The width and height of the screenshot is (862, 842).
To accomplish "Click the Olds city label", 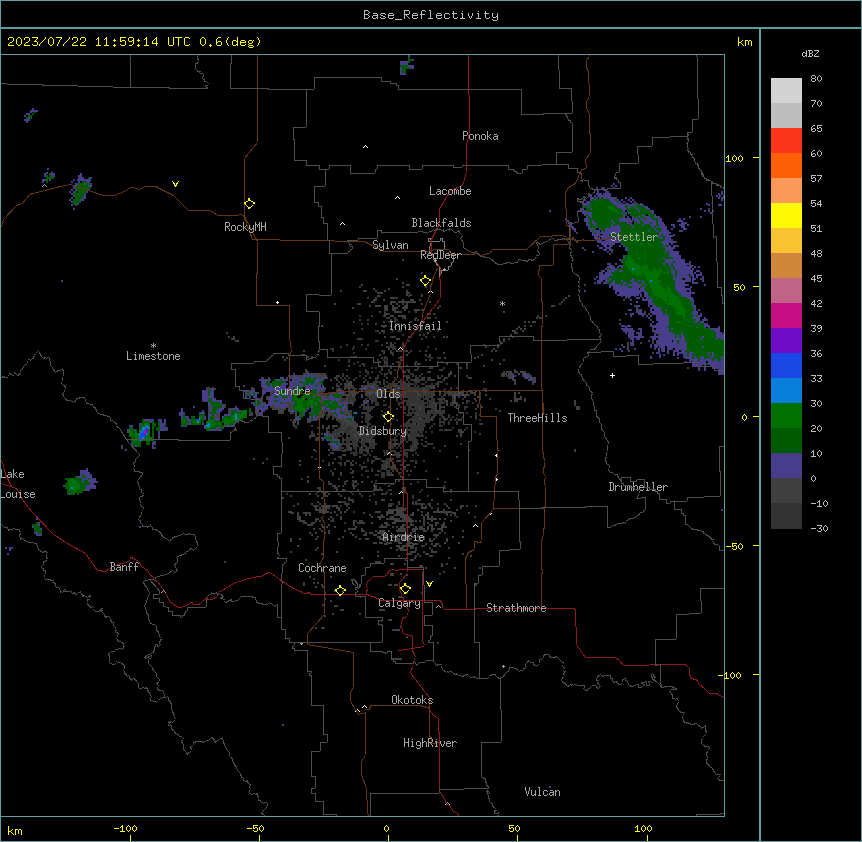I will pos(388,394).
